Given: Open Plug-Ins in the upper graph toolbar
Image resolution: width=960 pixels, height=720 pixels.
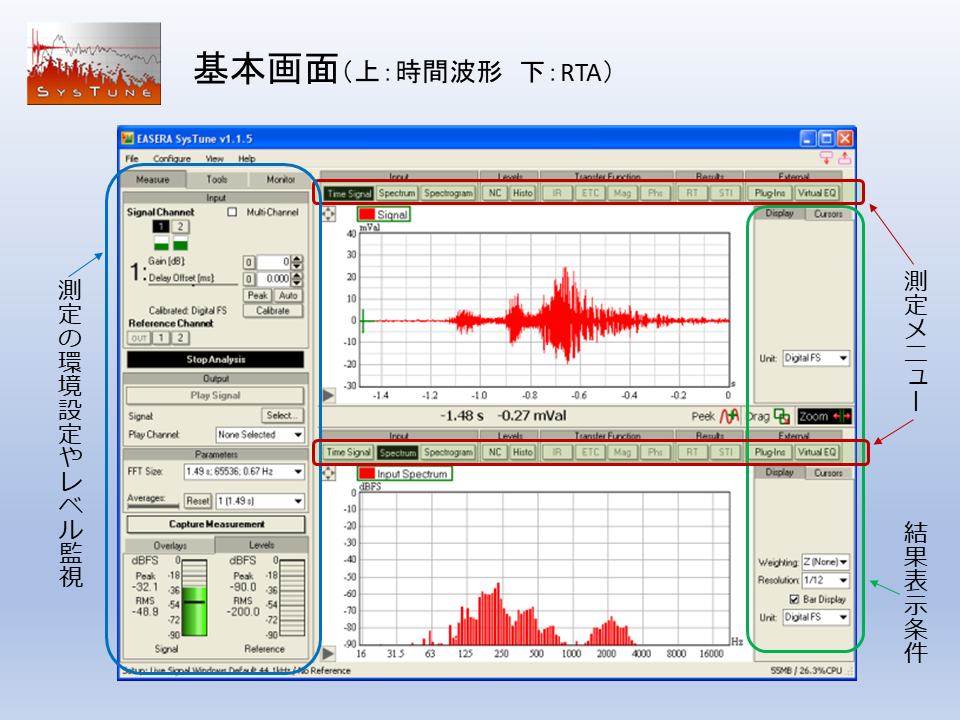Looking at the screenshot, I should coord(770,193).
